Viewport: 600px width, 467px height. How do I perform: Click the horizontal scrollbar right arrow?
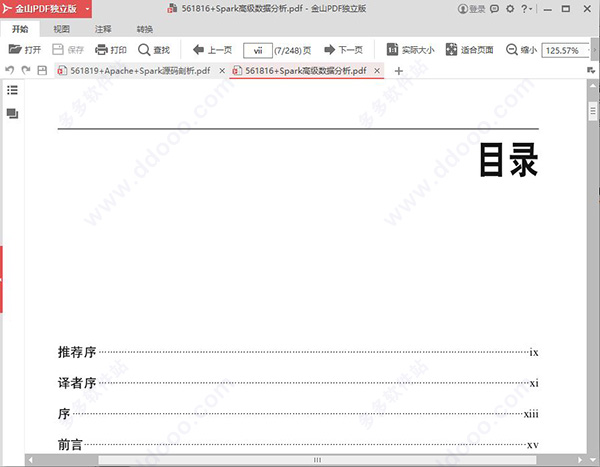(x=580, y=460)
